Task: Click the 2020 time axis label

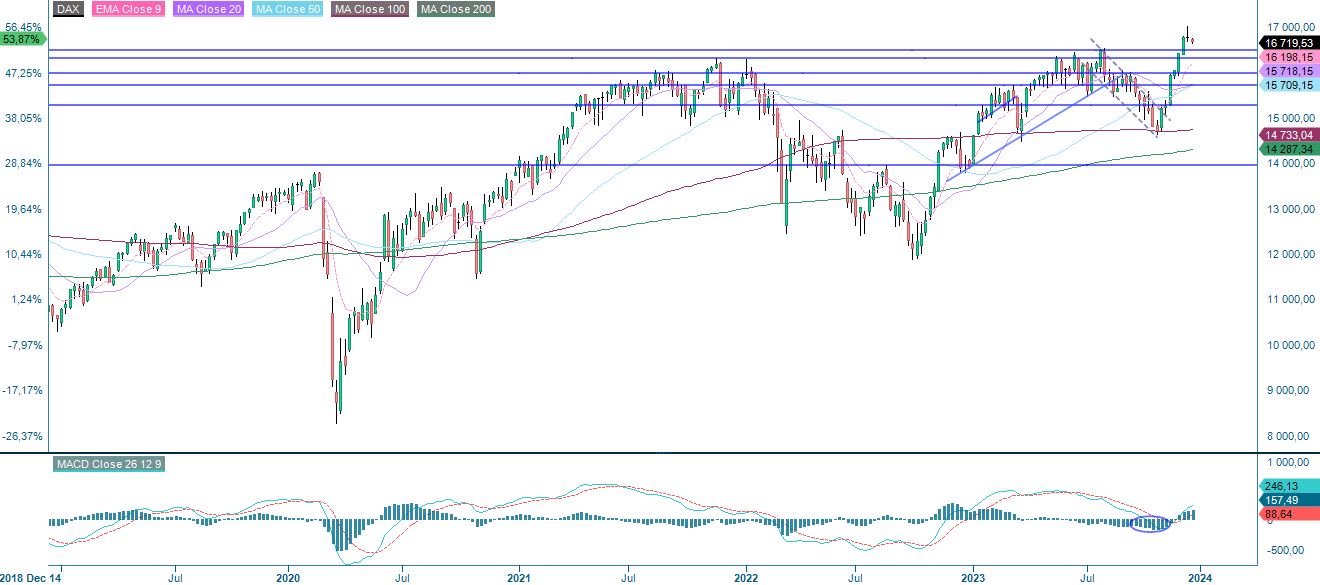Action: click(x=288, y=577)
